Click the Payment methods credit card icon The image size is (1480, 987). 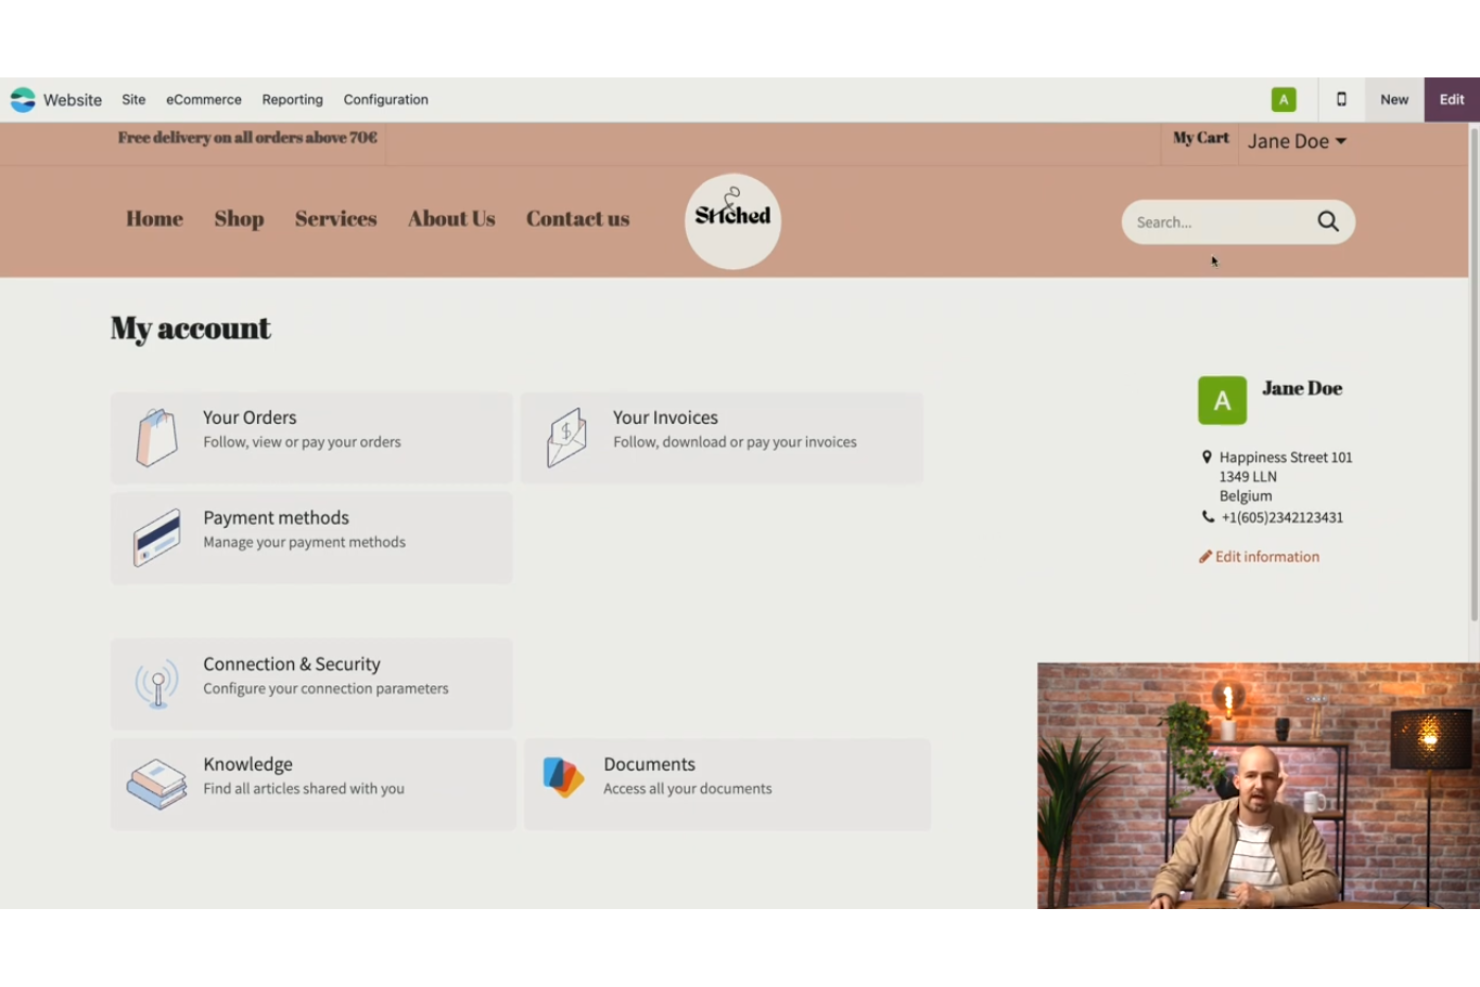click(x=157, y=538)
